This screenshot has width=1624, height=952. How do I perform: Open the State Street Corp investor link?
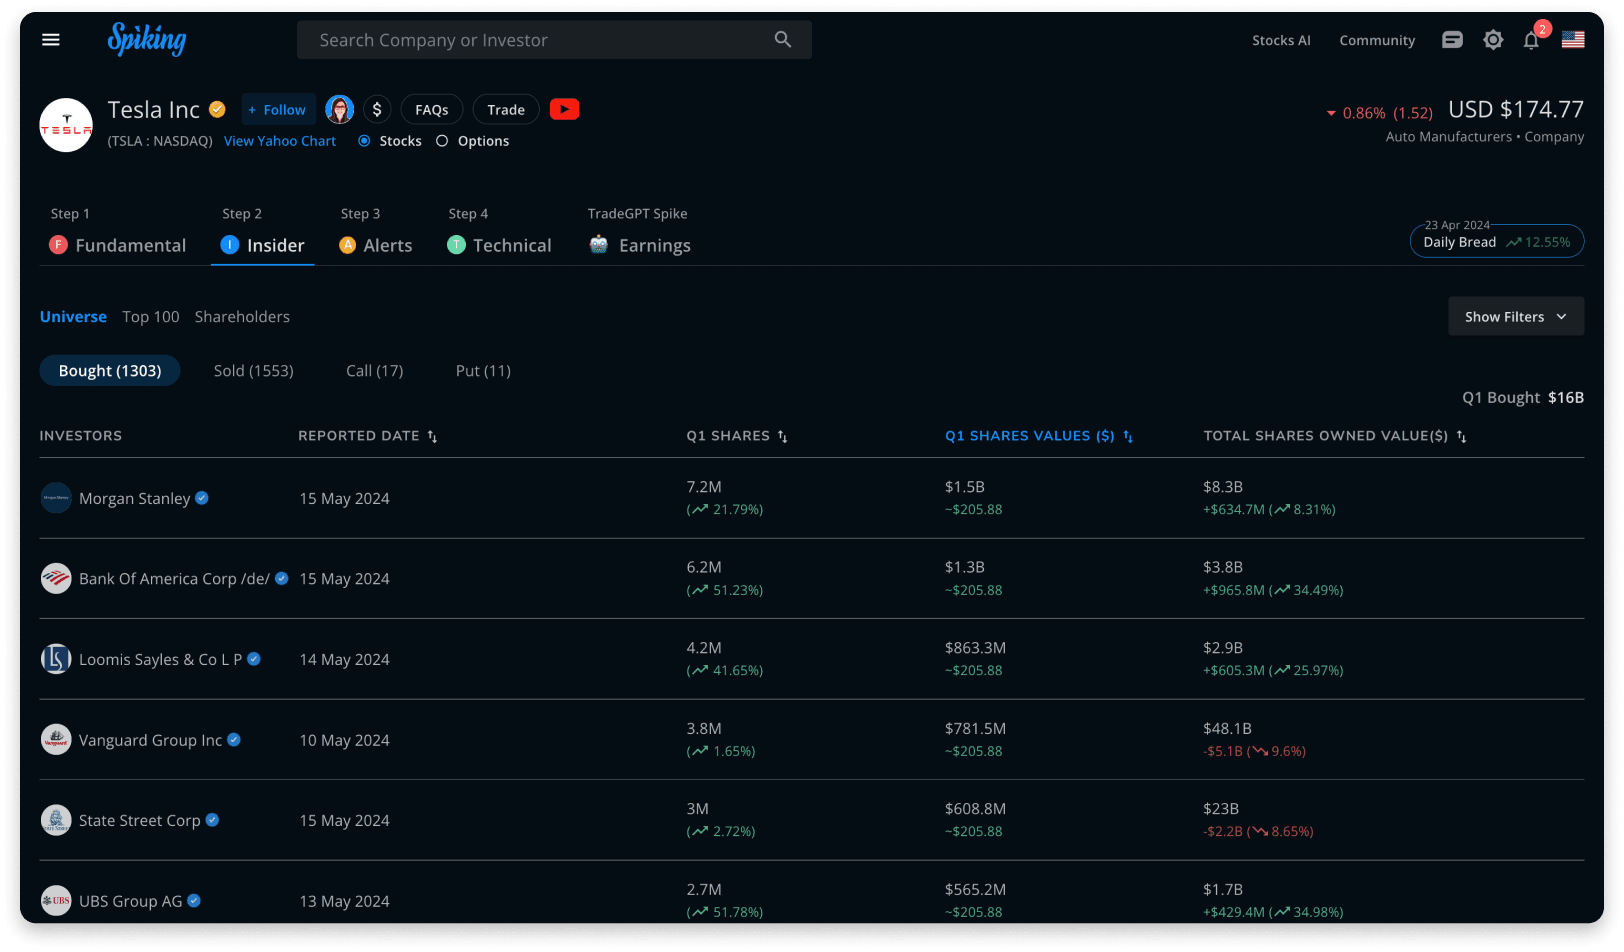coord(139,820)
